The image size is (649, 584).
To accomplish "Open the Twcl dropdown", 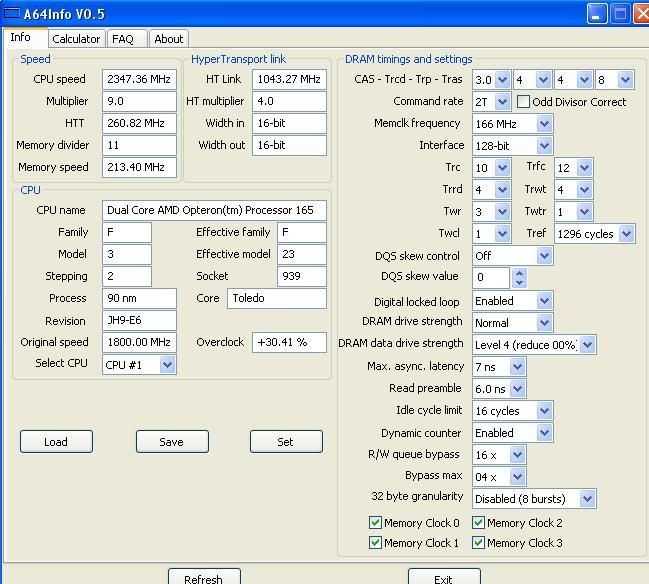I will [491, 233].
